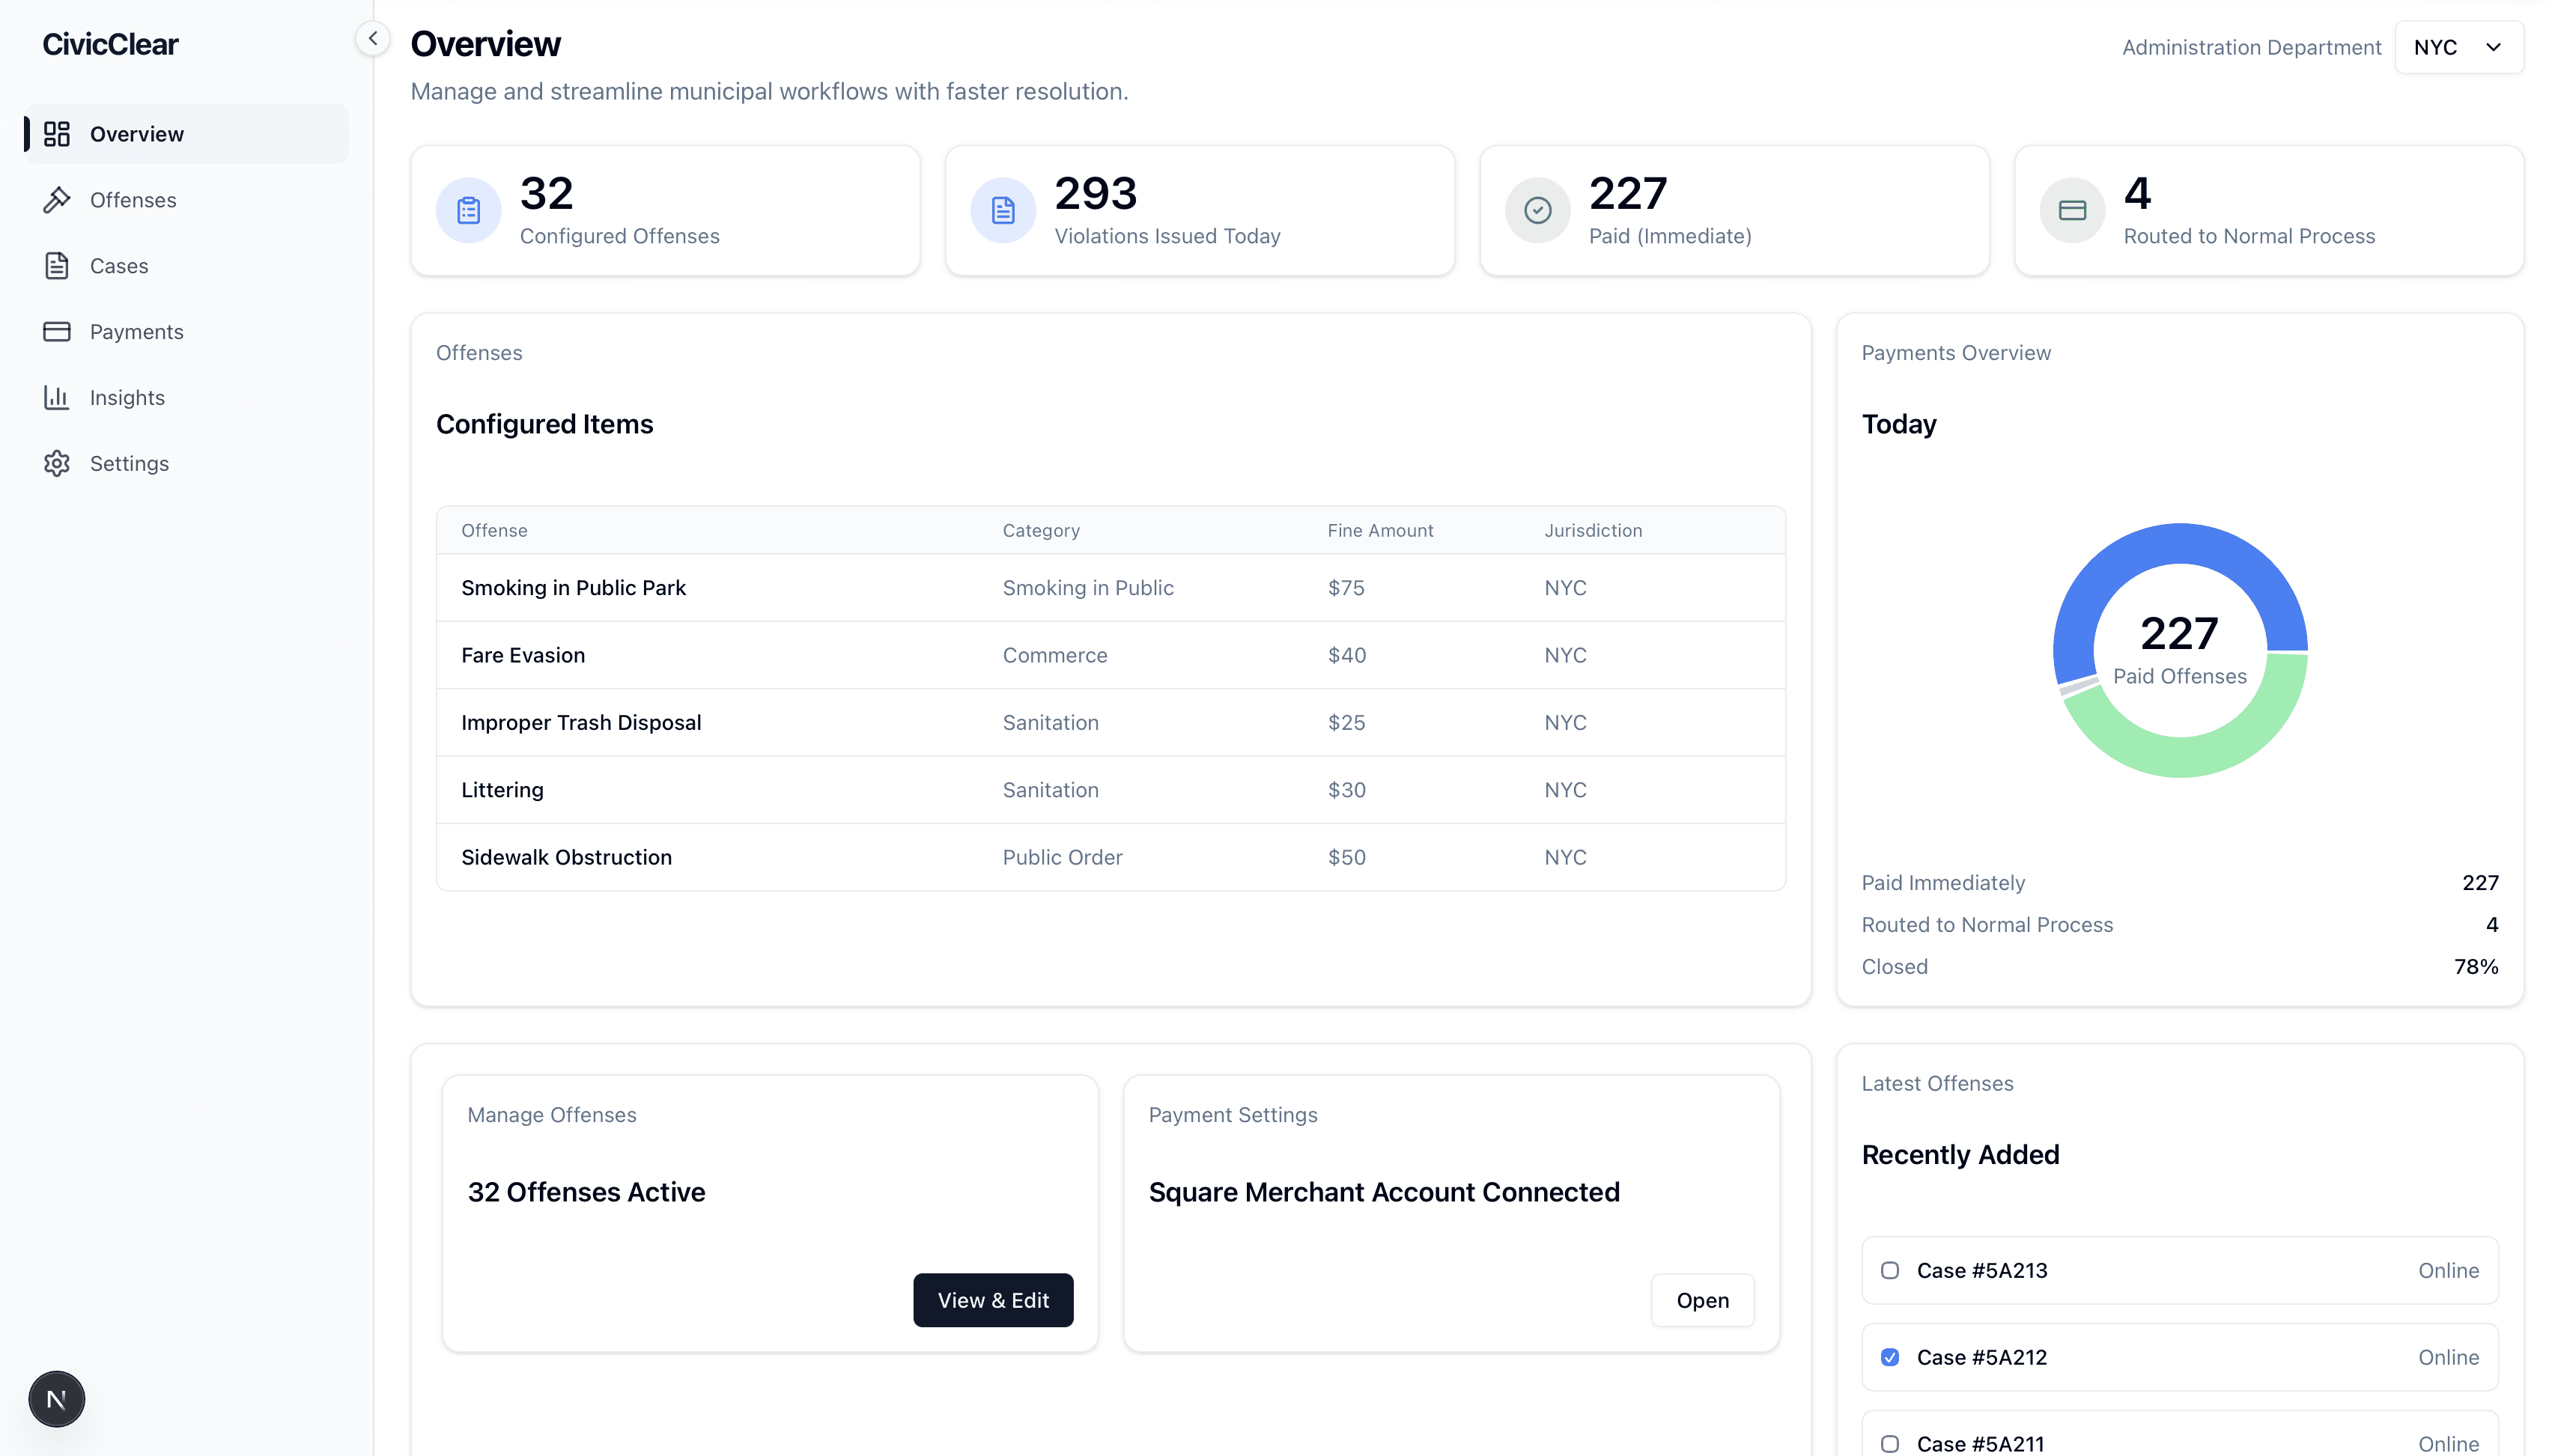Viewport: 2561px width, 1456px height.
Task: View Insights via the bar chart icon
Action: (57, 397)
